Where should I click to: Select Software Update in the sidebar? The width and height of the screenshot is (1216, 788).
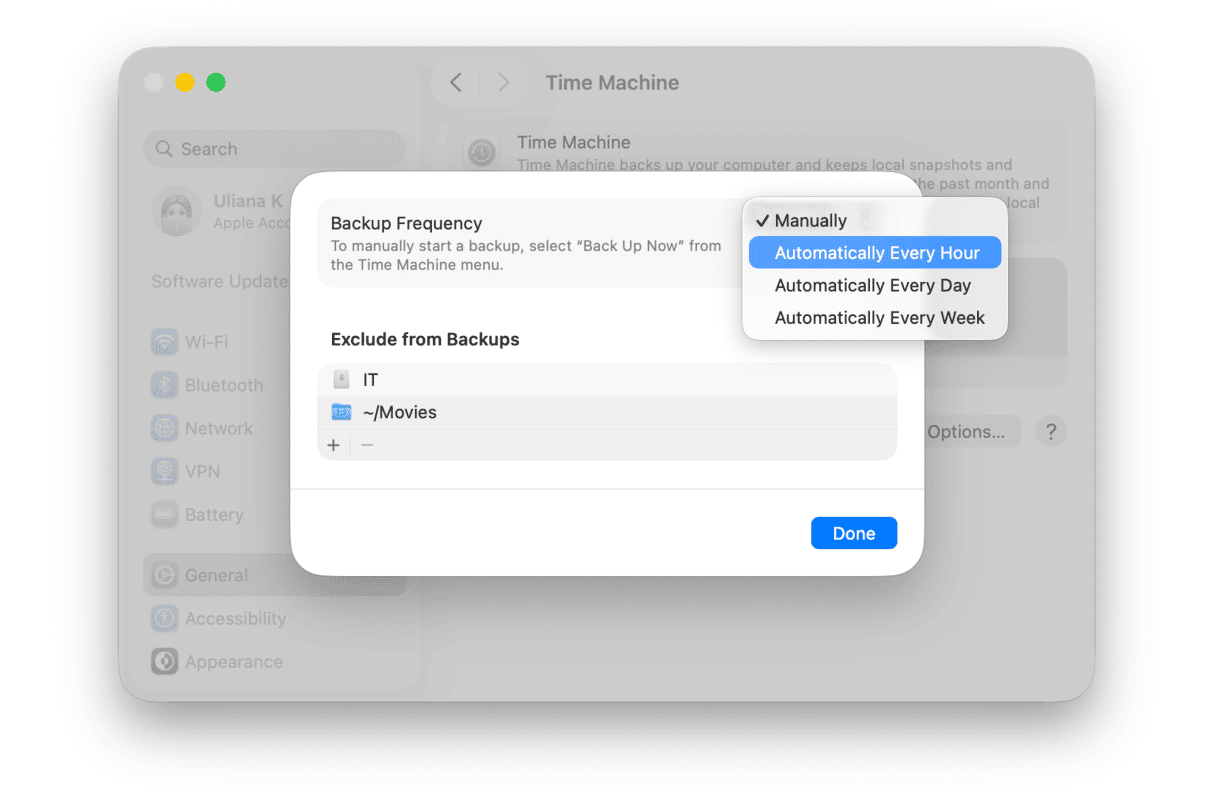click(218, 281)
